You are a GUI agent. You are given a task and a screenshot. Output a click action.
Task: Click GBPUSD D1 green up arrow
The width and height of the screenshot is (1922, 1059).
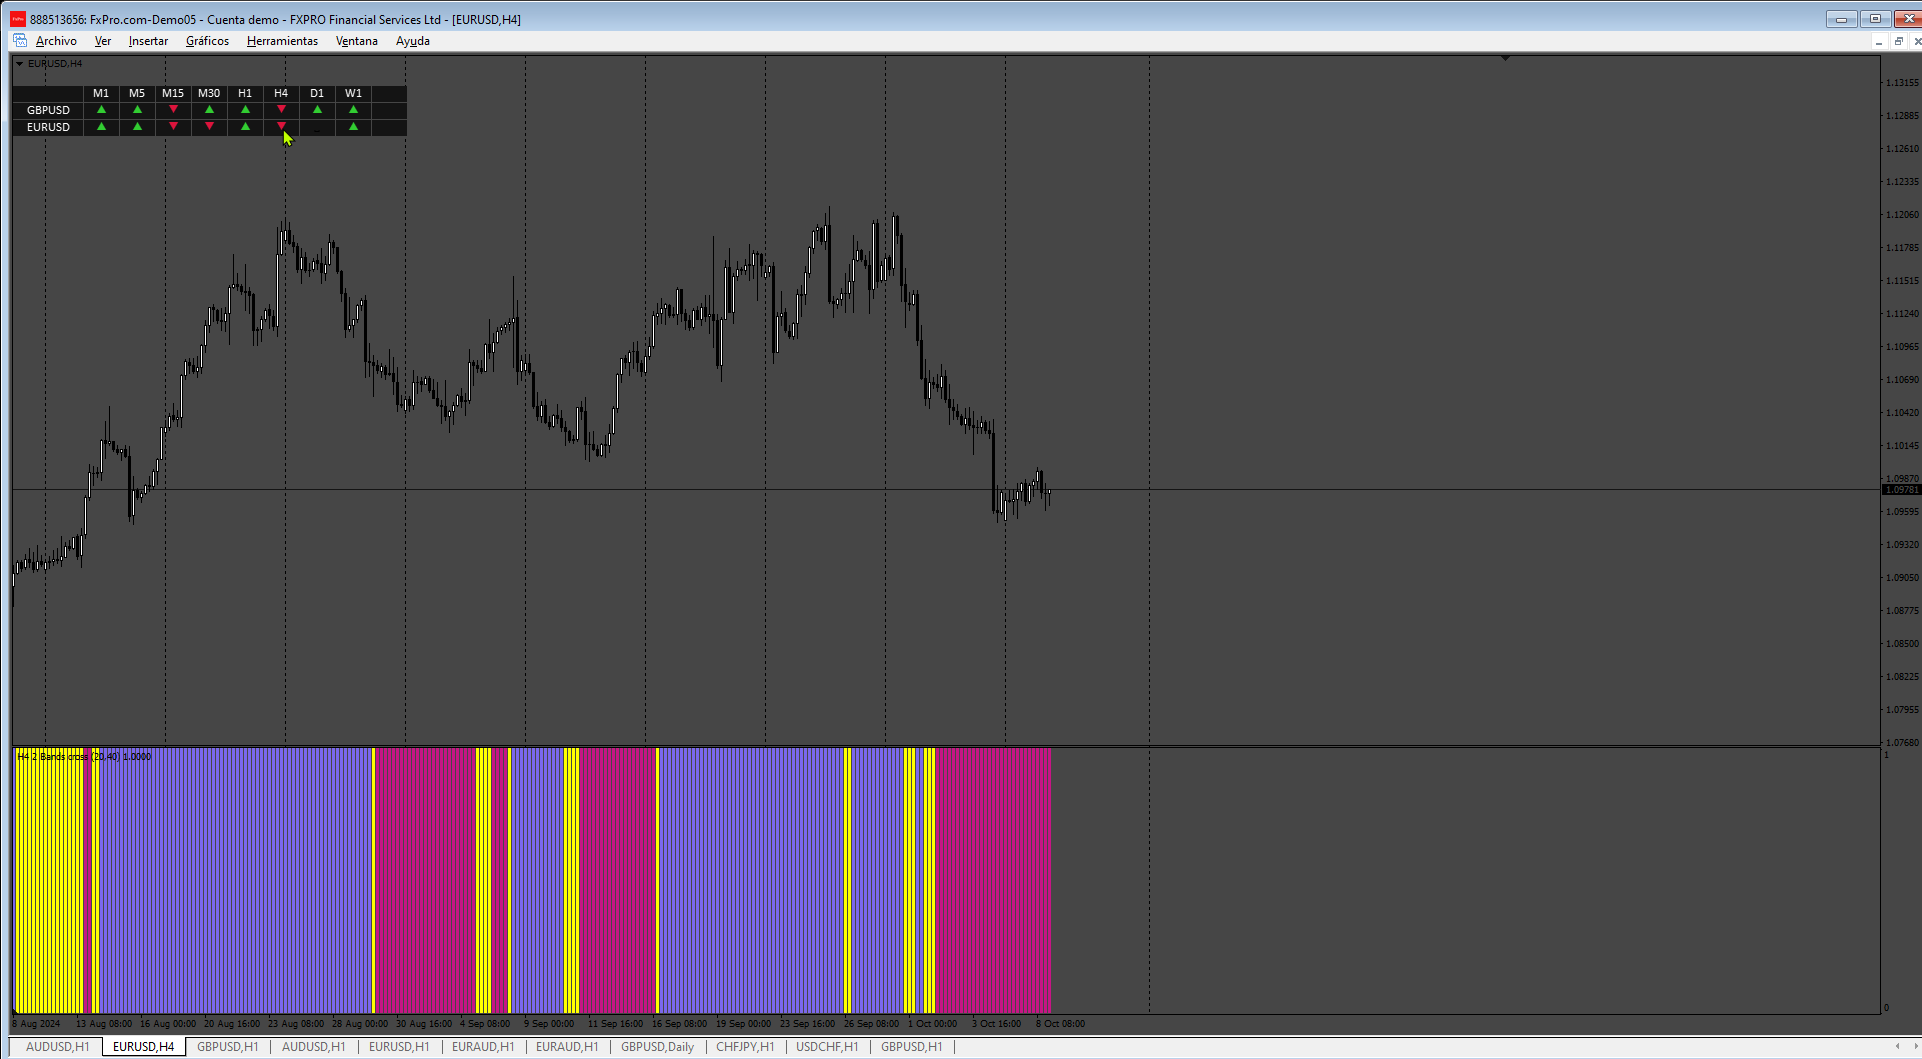tap(317, 110)
